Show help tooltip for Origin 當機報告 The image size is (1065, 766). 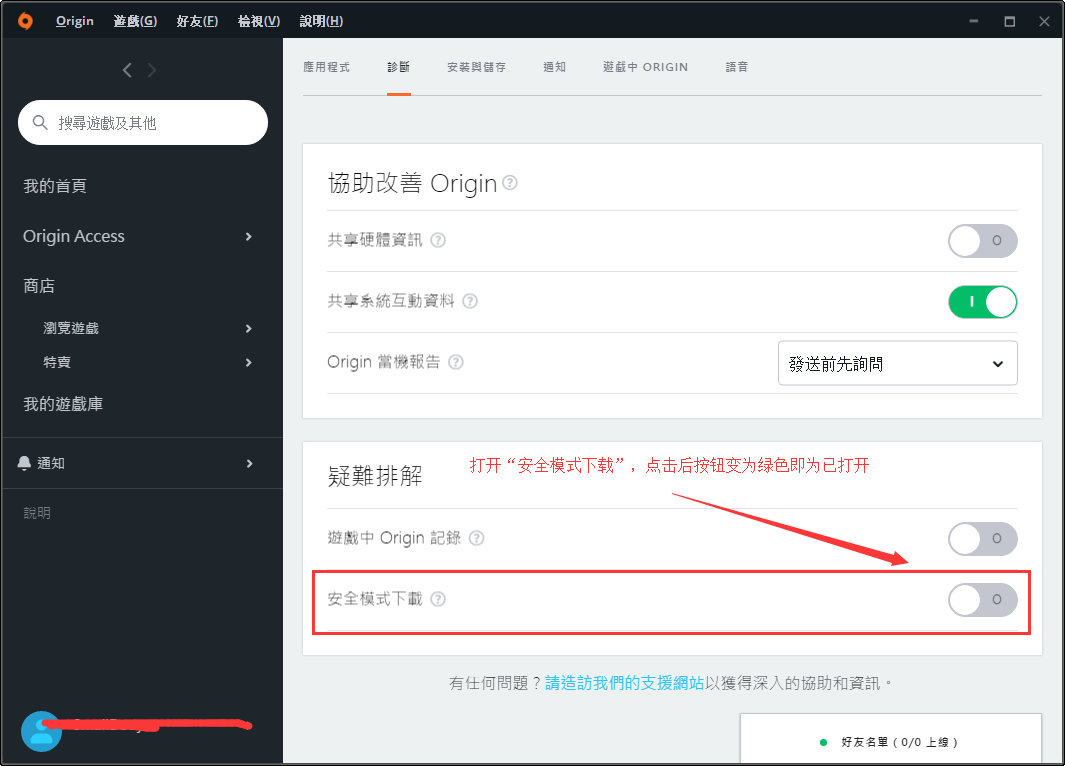[456, 362]
